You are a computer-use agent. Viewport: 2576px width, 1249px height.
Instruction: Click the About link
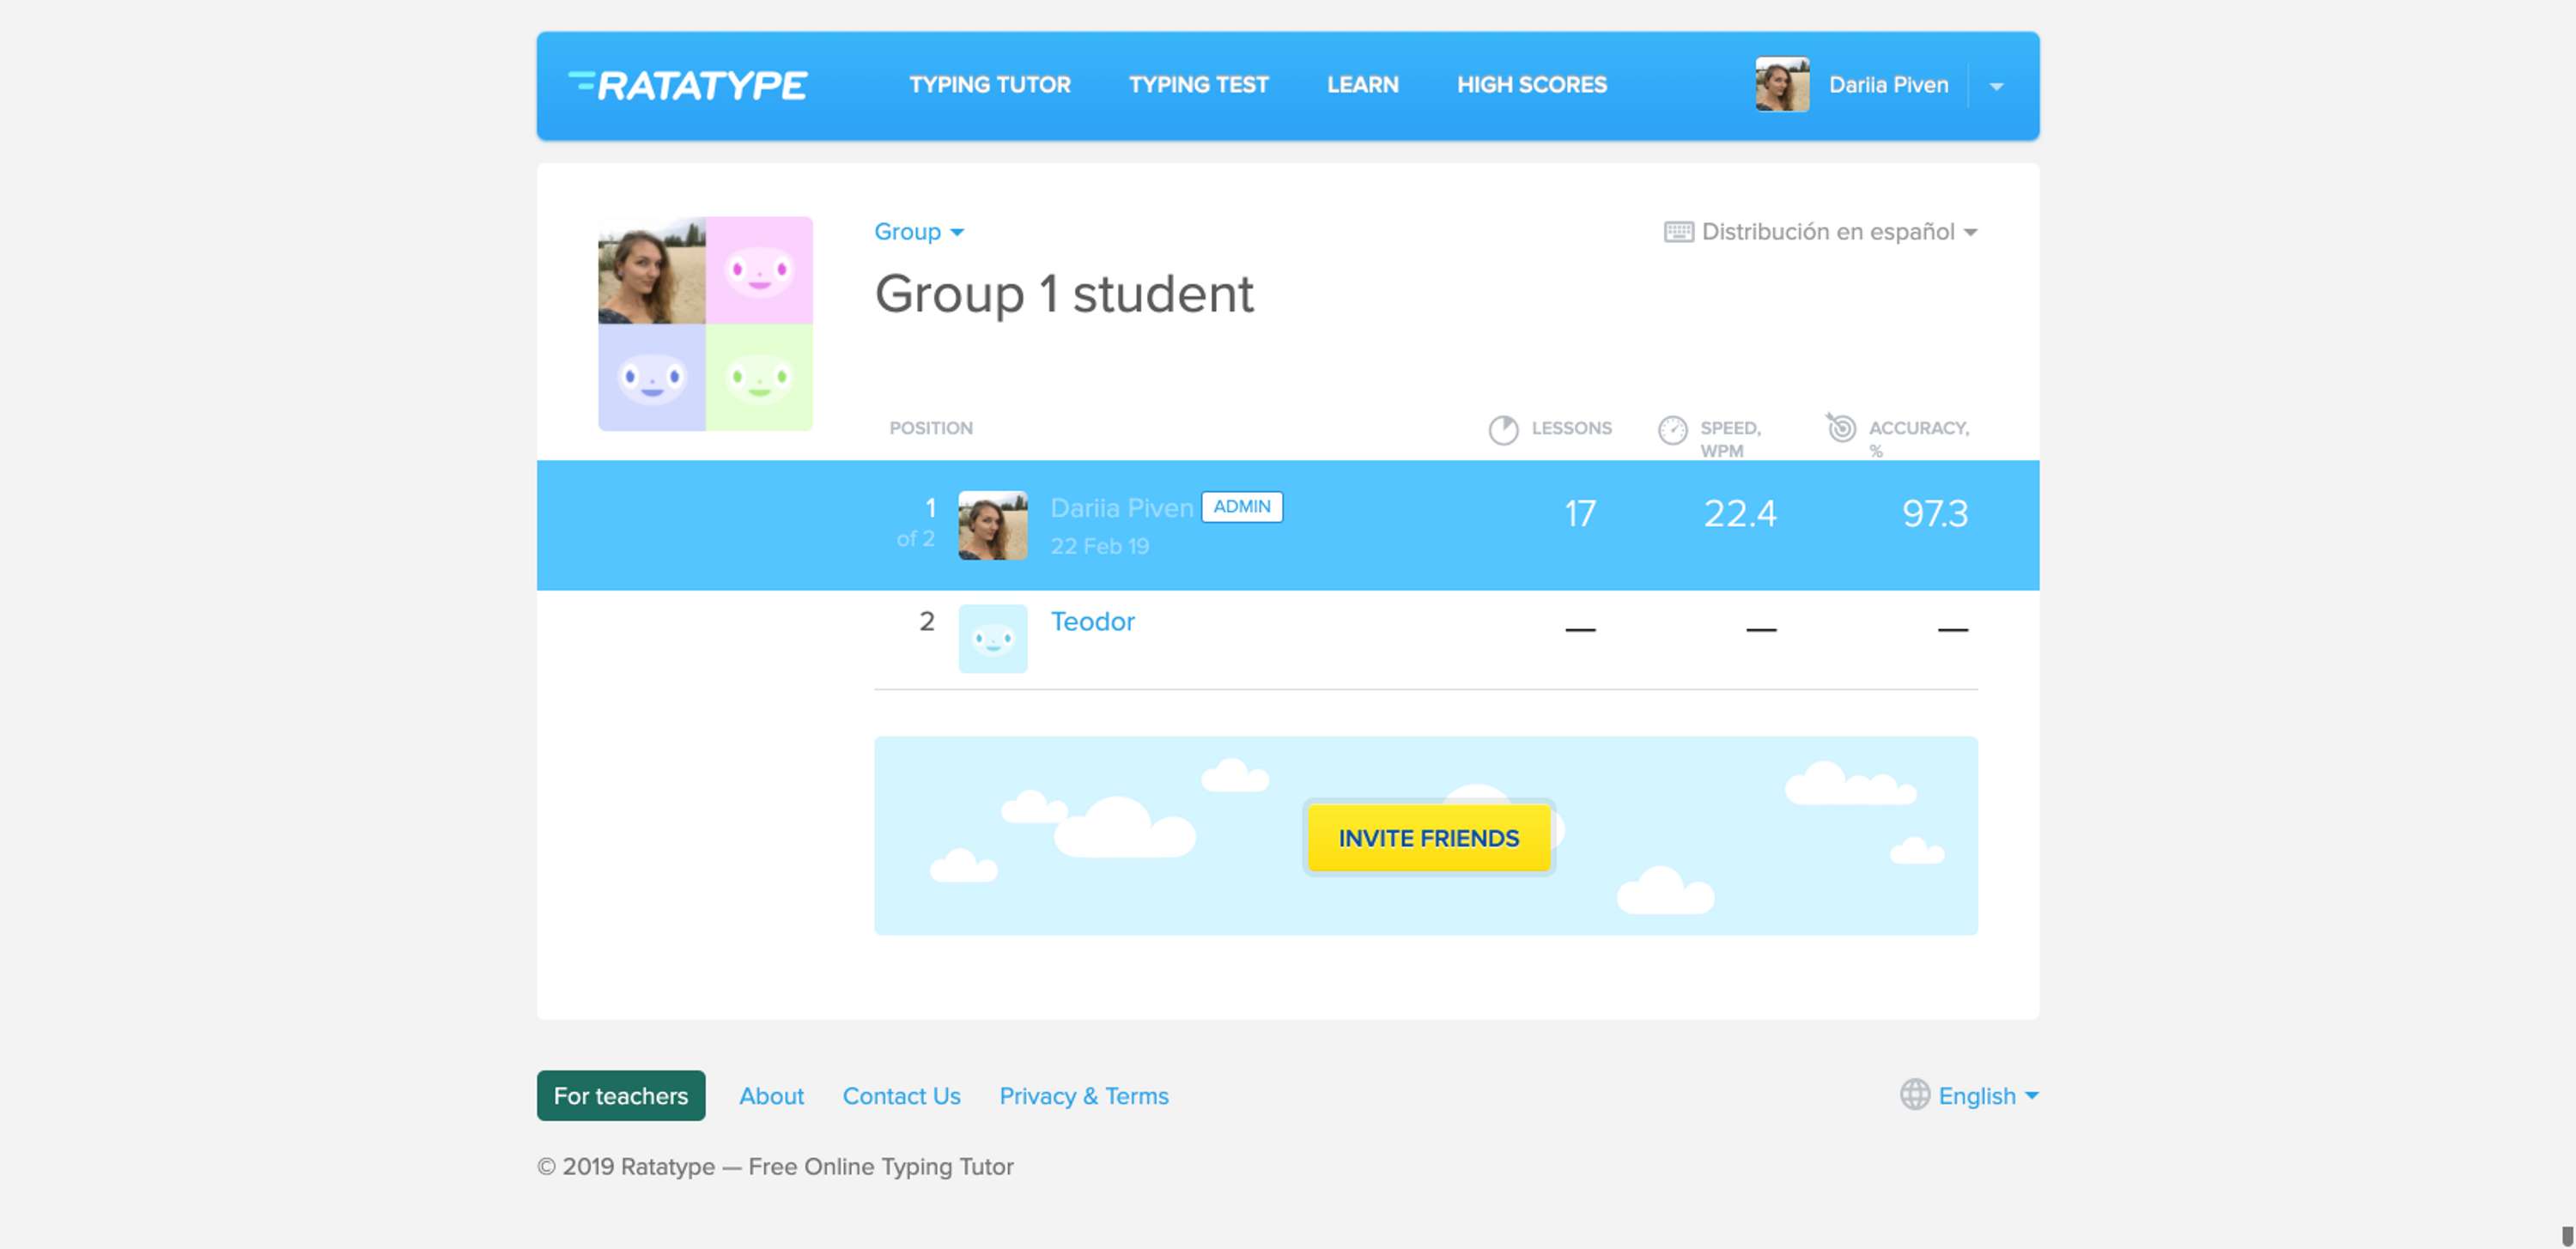(772, 1094)
